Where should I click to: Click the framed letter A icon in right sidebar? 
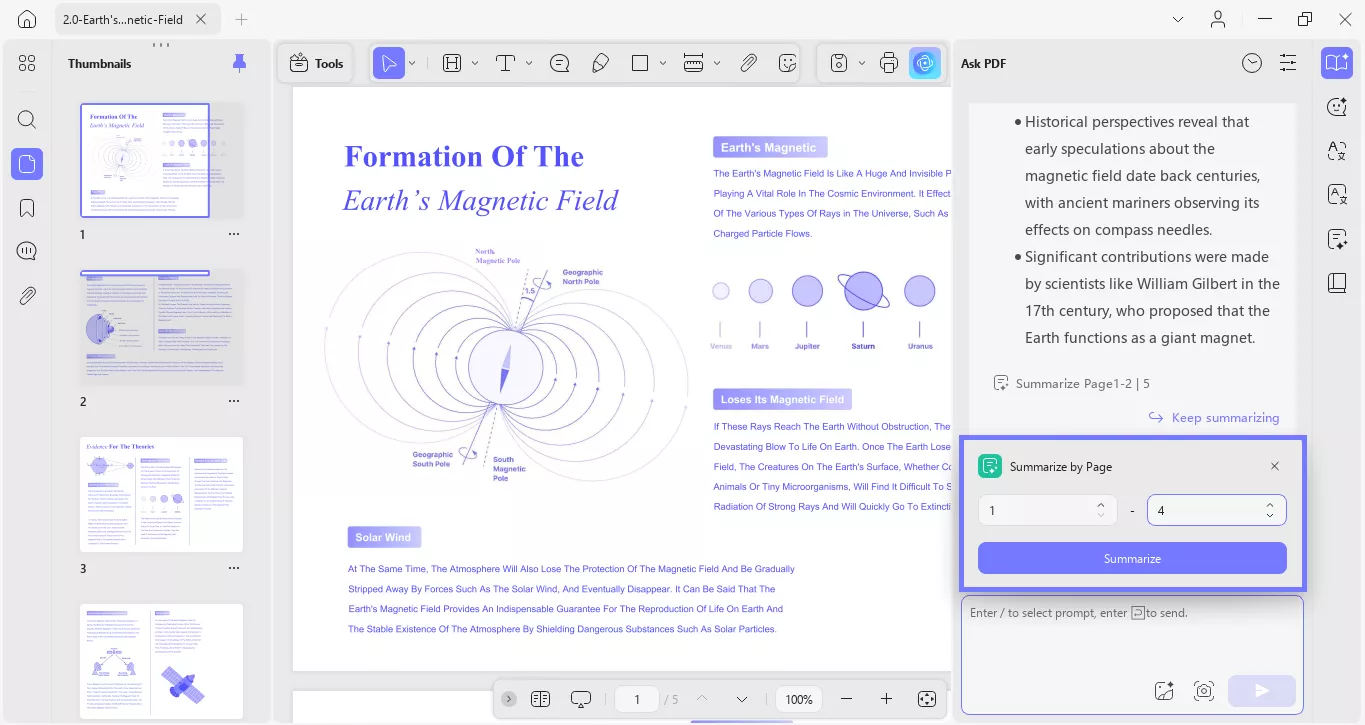coord(1337,194)
